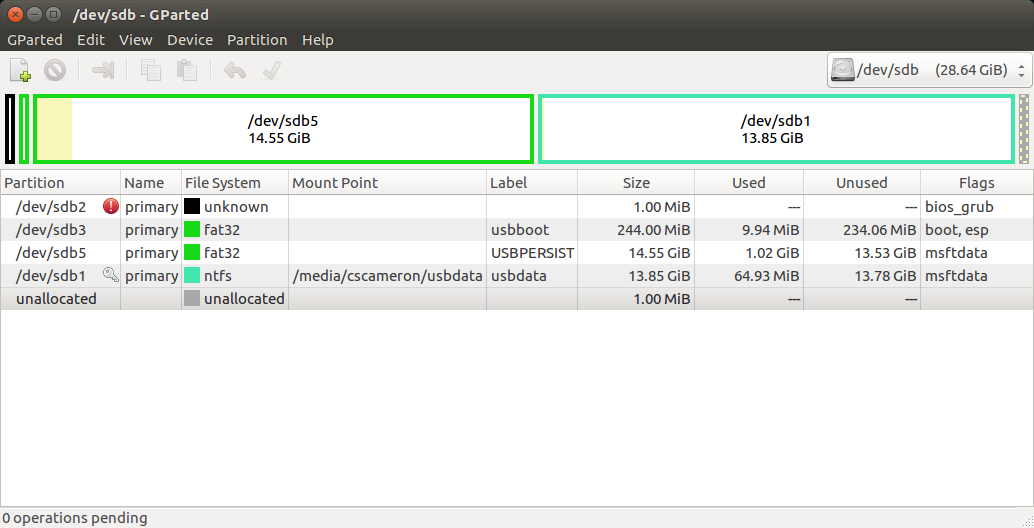The image size is (1034, 528).
Task: Click the red warning icon on /dev/sdb2
Action: coord(111,206)
